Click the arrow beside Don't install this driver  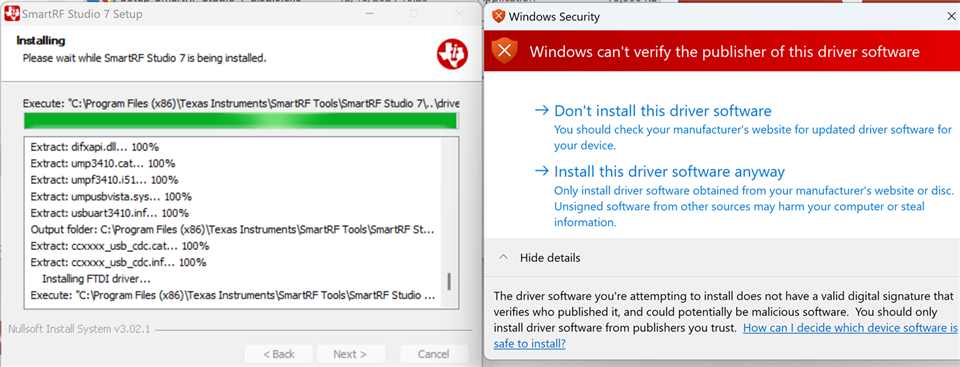coord(541,110)
